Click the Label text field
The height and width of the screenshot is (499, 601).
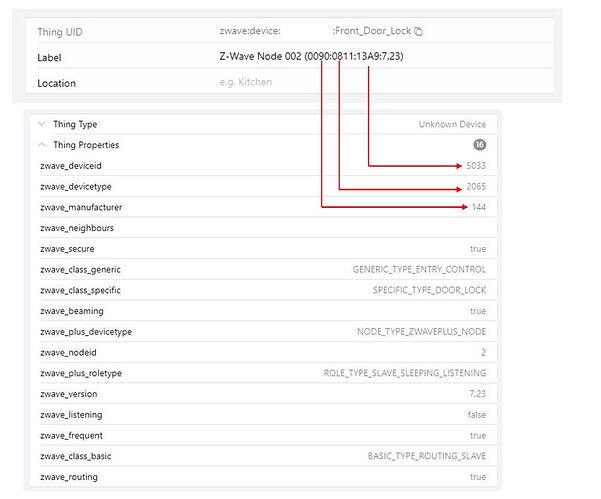380,57
